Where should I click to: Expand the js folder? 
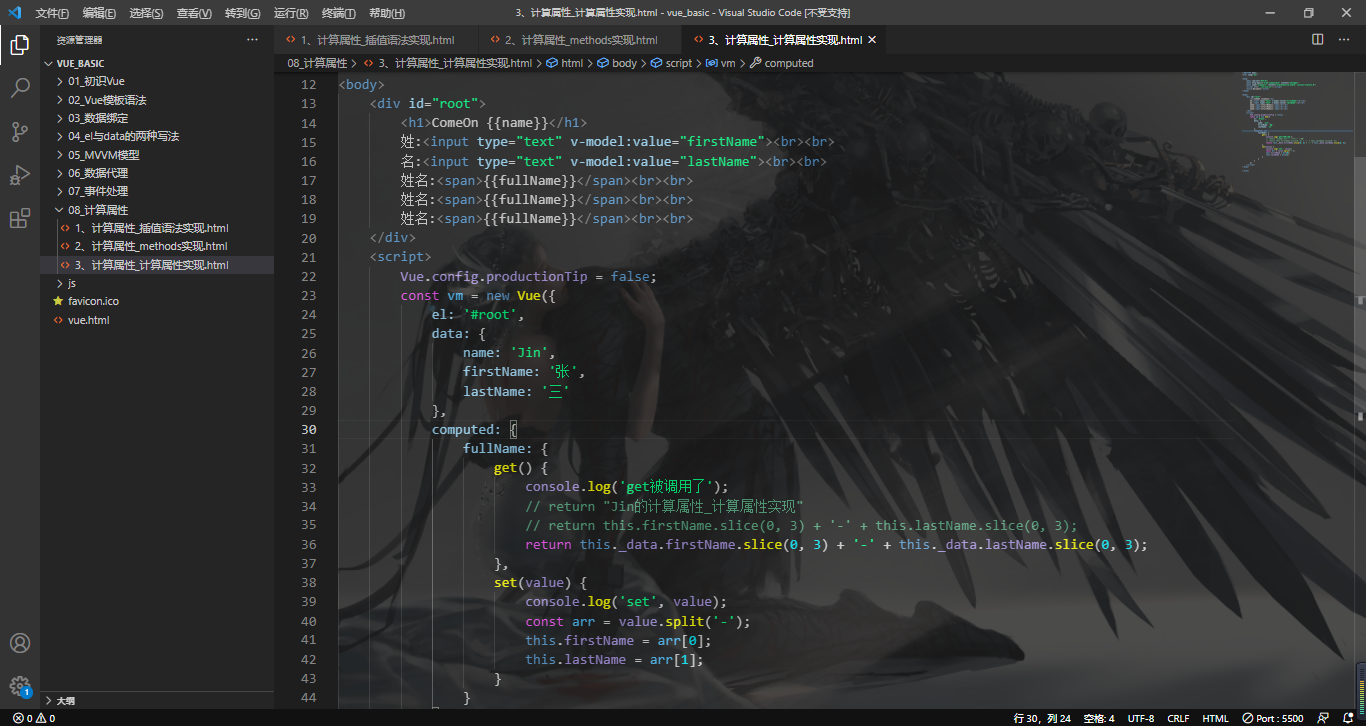point(157,283)
